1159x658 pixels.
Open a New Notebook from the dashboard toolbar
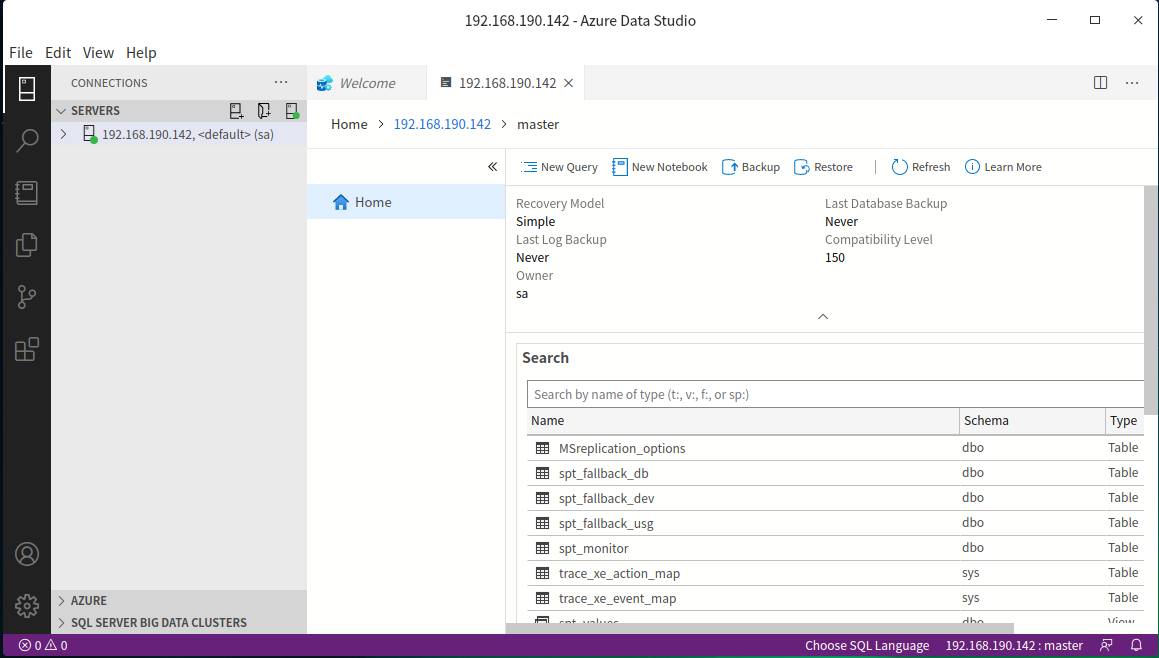point(660,166)
